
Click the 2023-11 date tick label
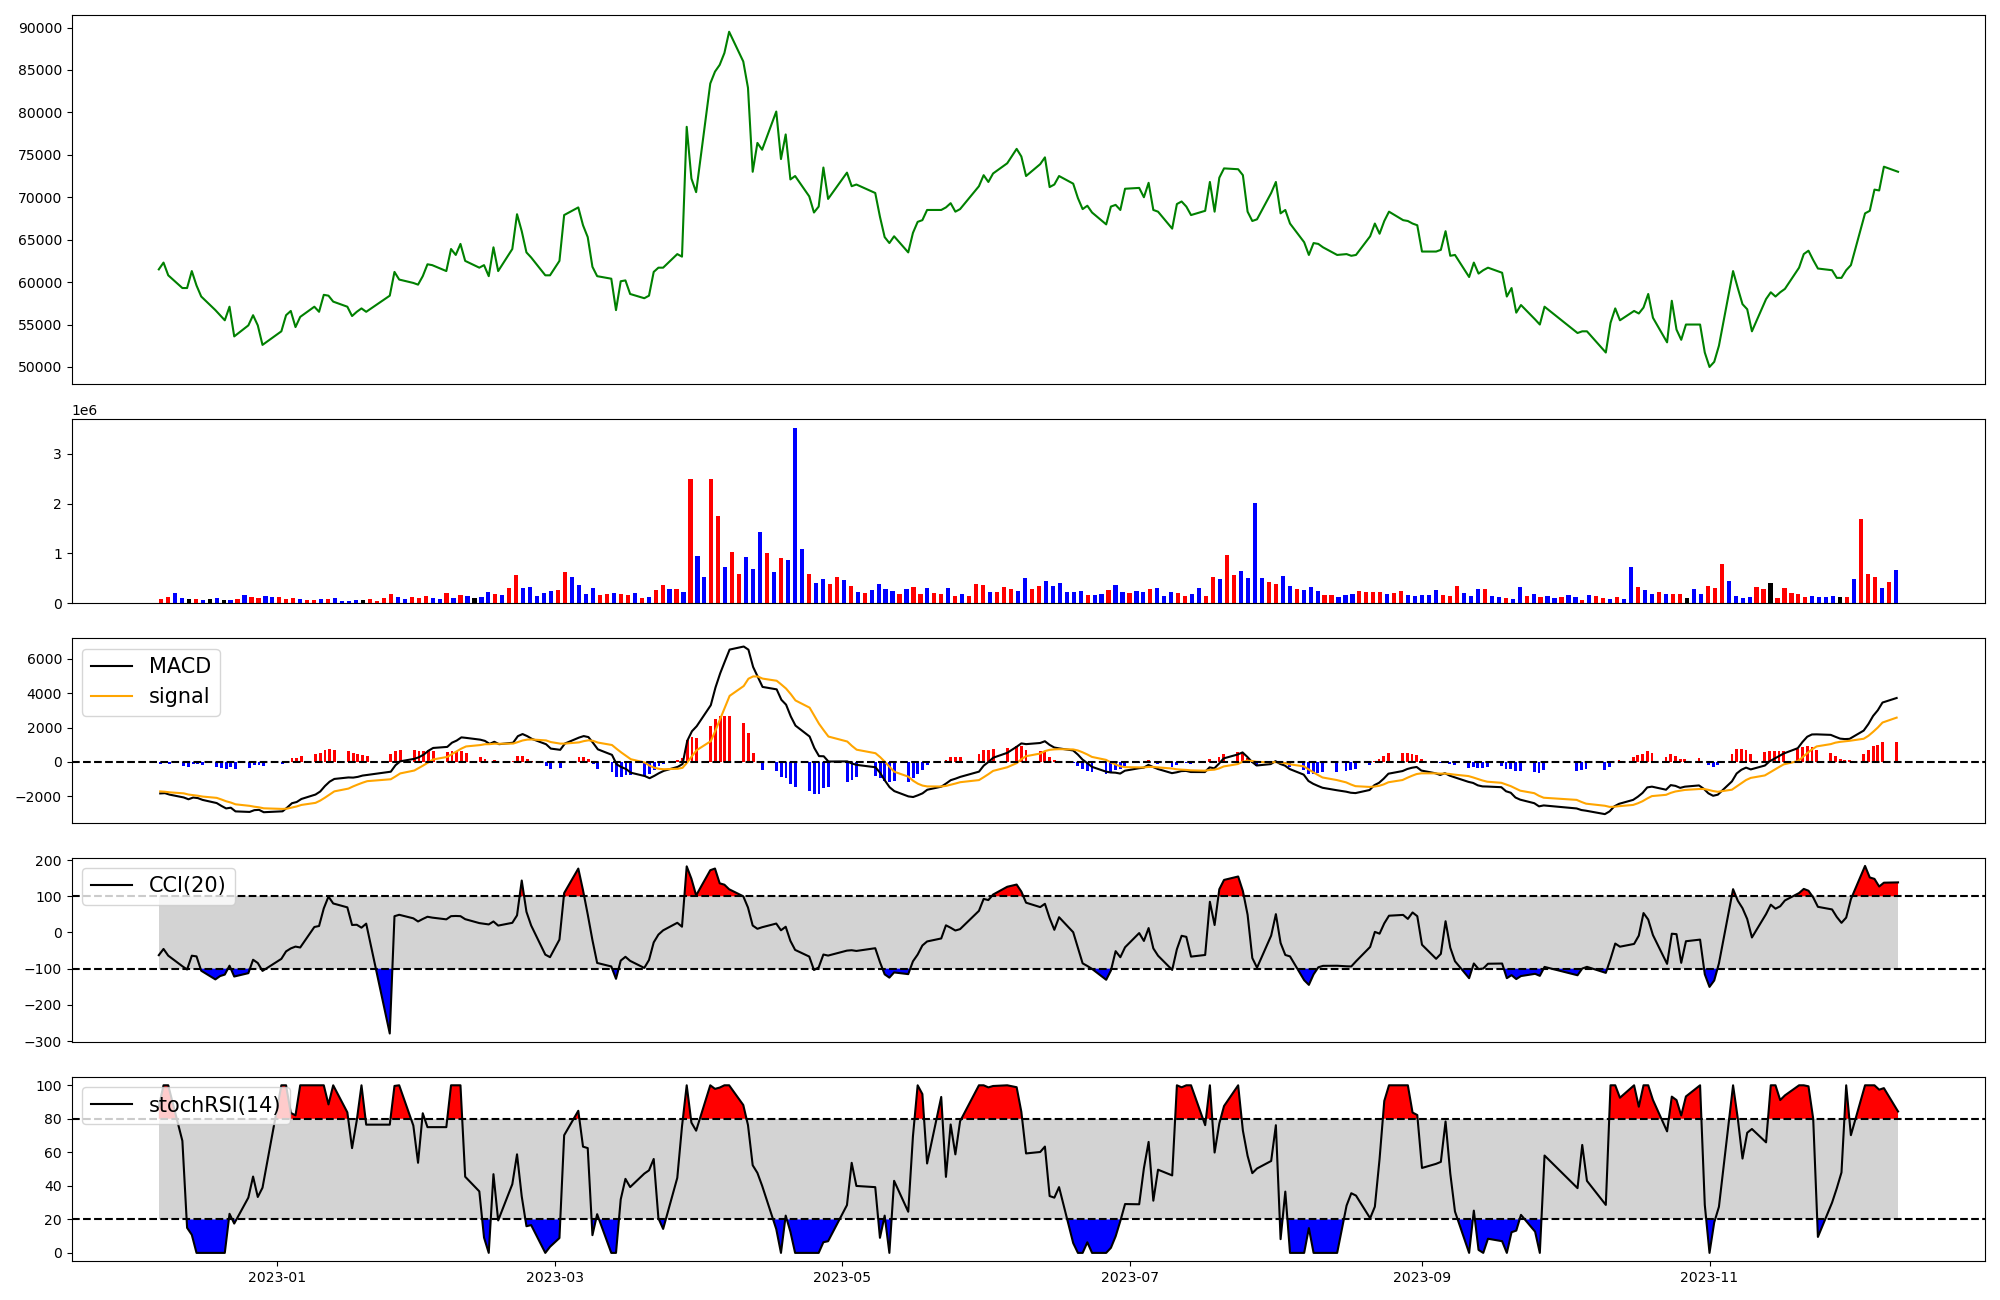click(1709, 1277)
